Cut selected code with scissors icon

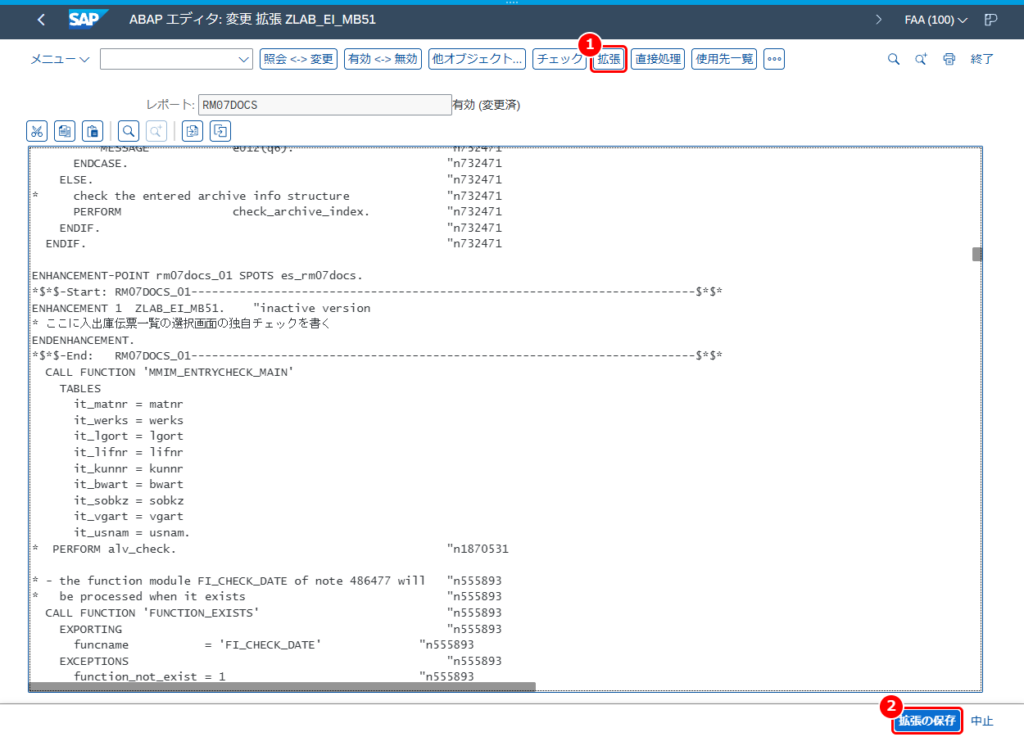tap(37, 131)
